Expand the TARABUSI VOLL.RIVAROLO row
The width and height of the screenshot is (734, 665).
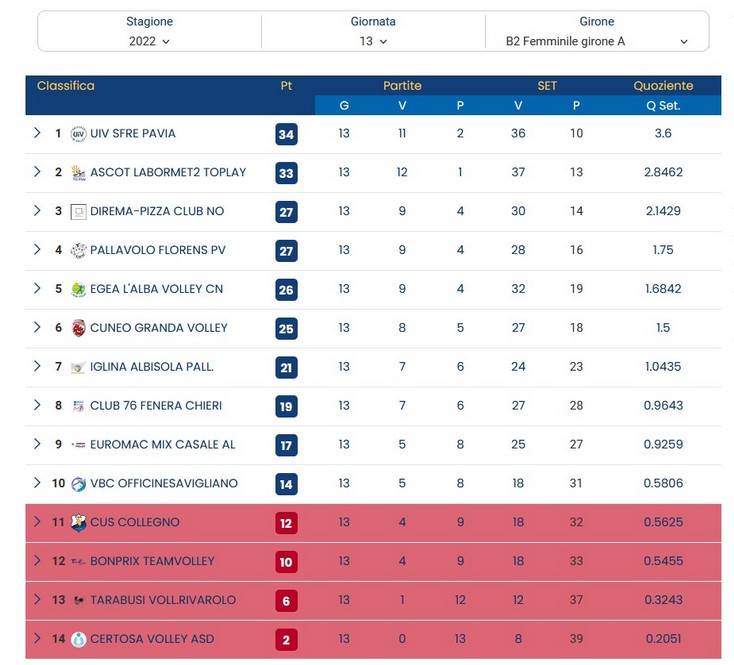tap(37, 599)
